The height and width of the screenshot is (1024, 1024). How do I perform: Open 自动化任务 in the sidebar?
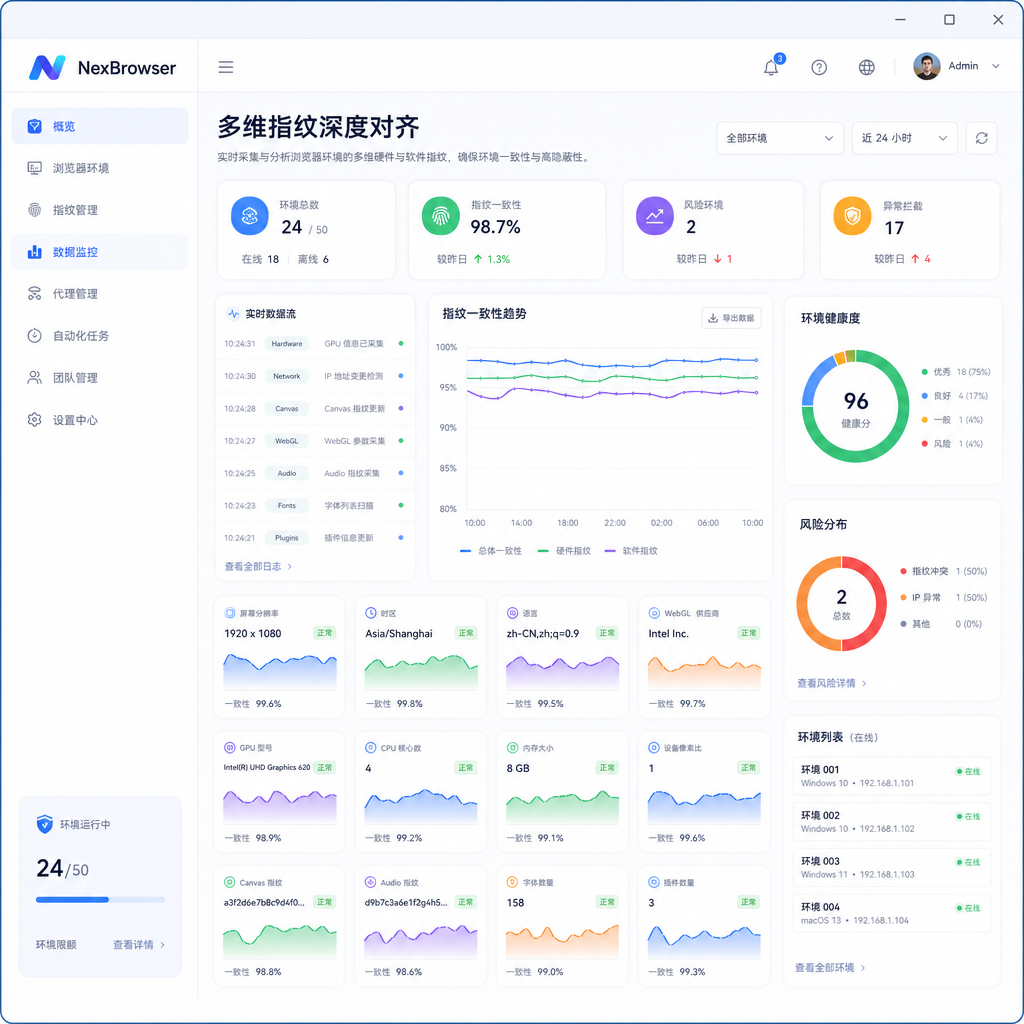tap(100, 336)
